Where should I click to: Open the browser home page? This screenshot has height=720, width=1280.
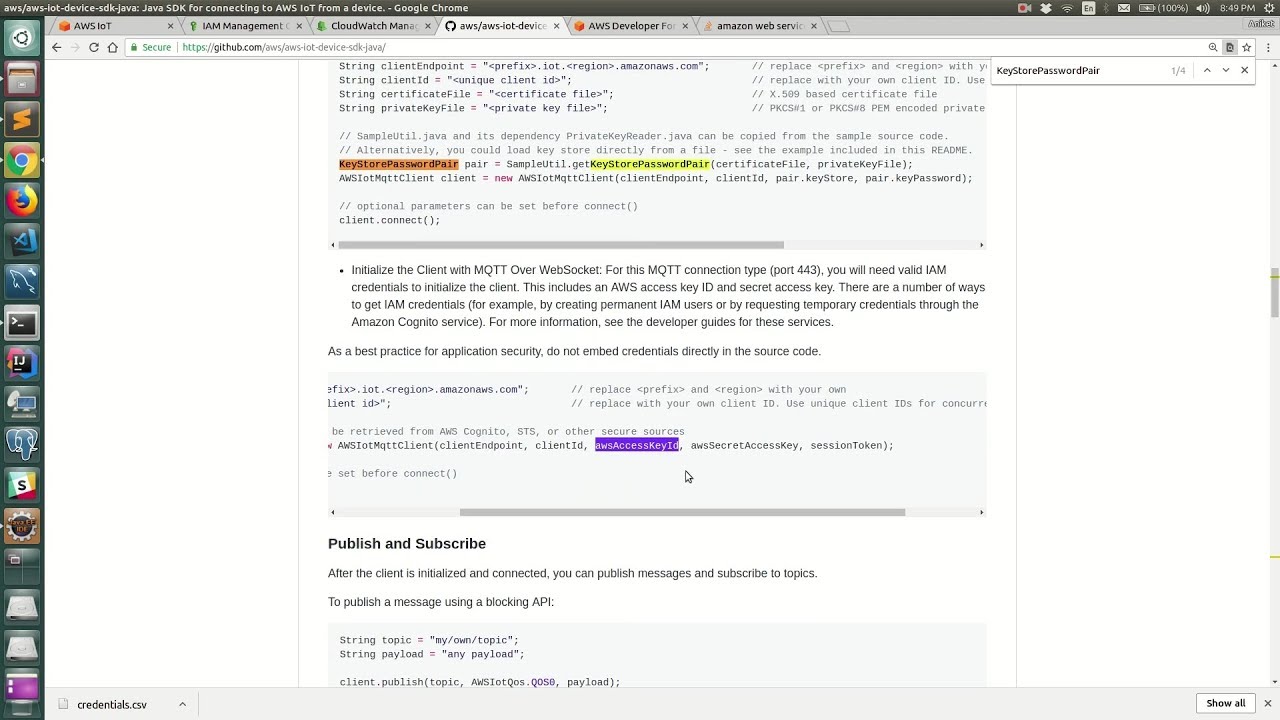tap(112, 47)
